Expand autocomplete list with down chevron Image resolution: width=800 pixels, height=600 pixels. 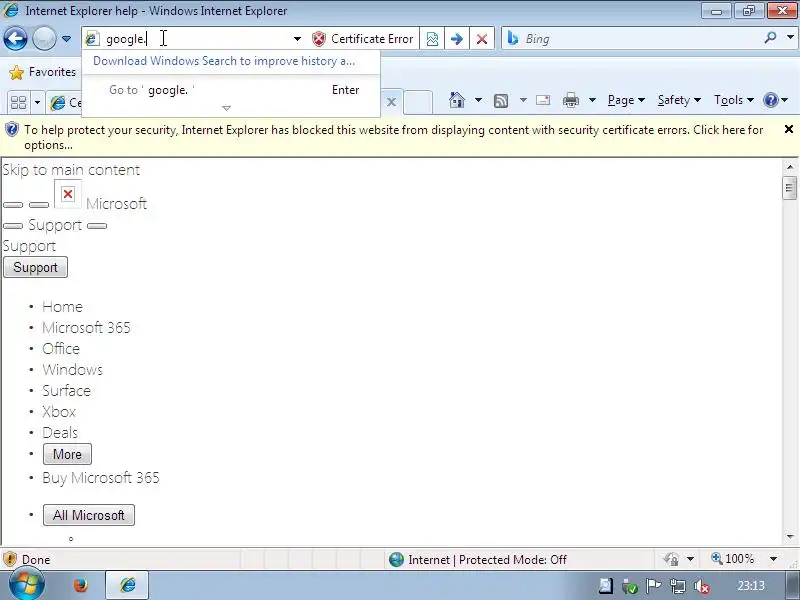pyautogui.click(x=227, y=108)
